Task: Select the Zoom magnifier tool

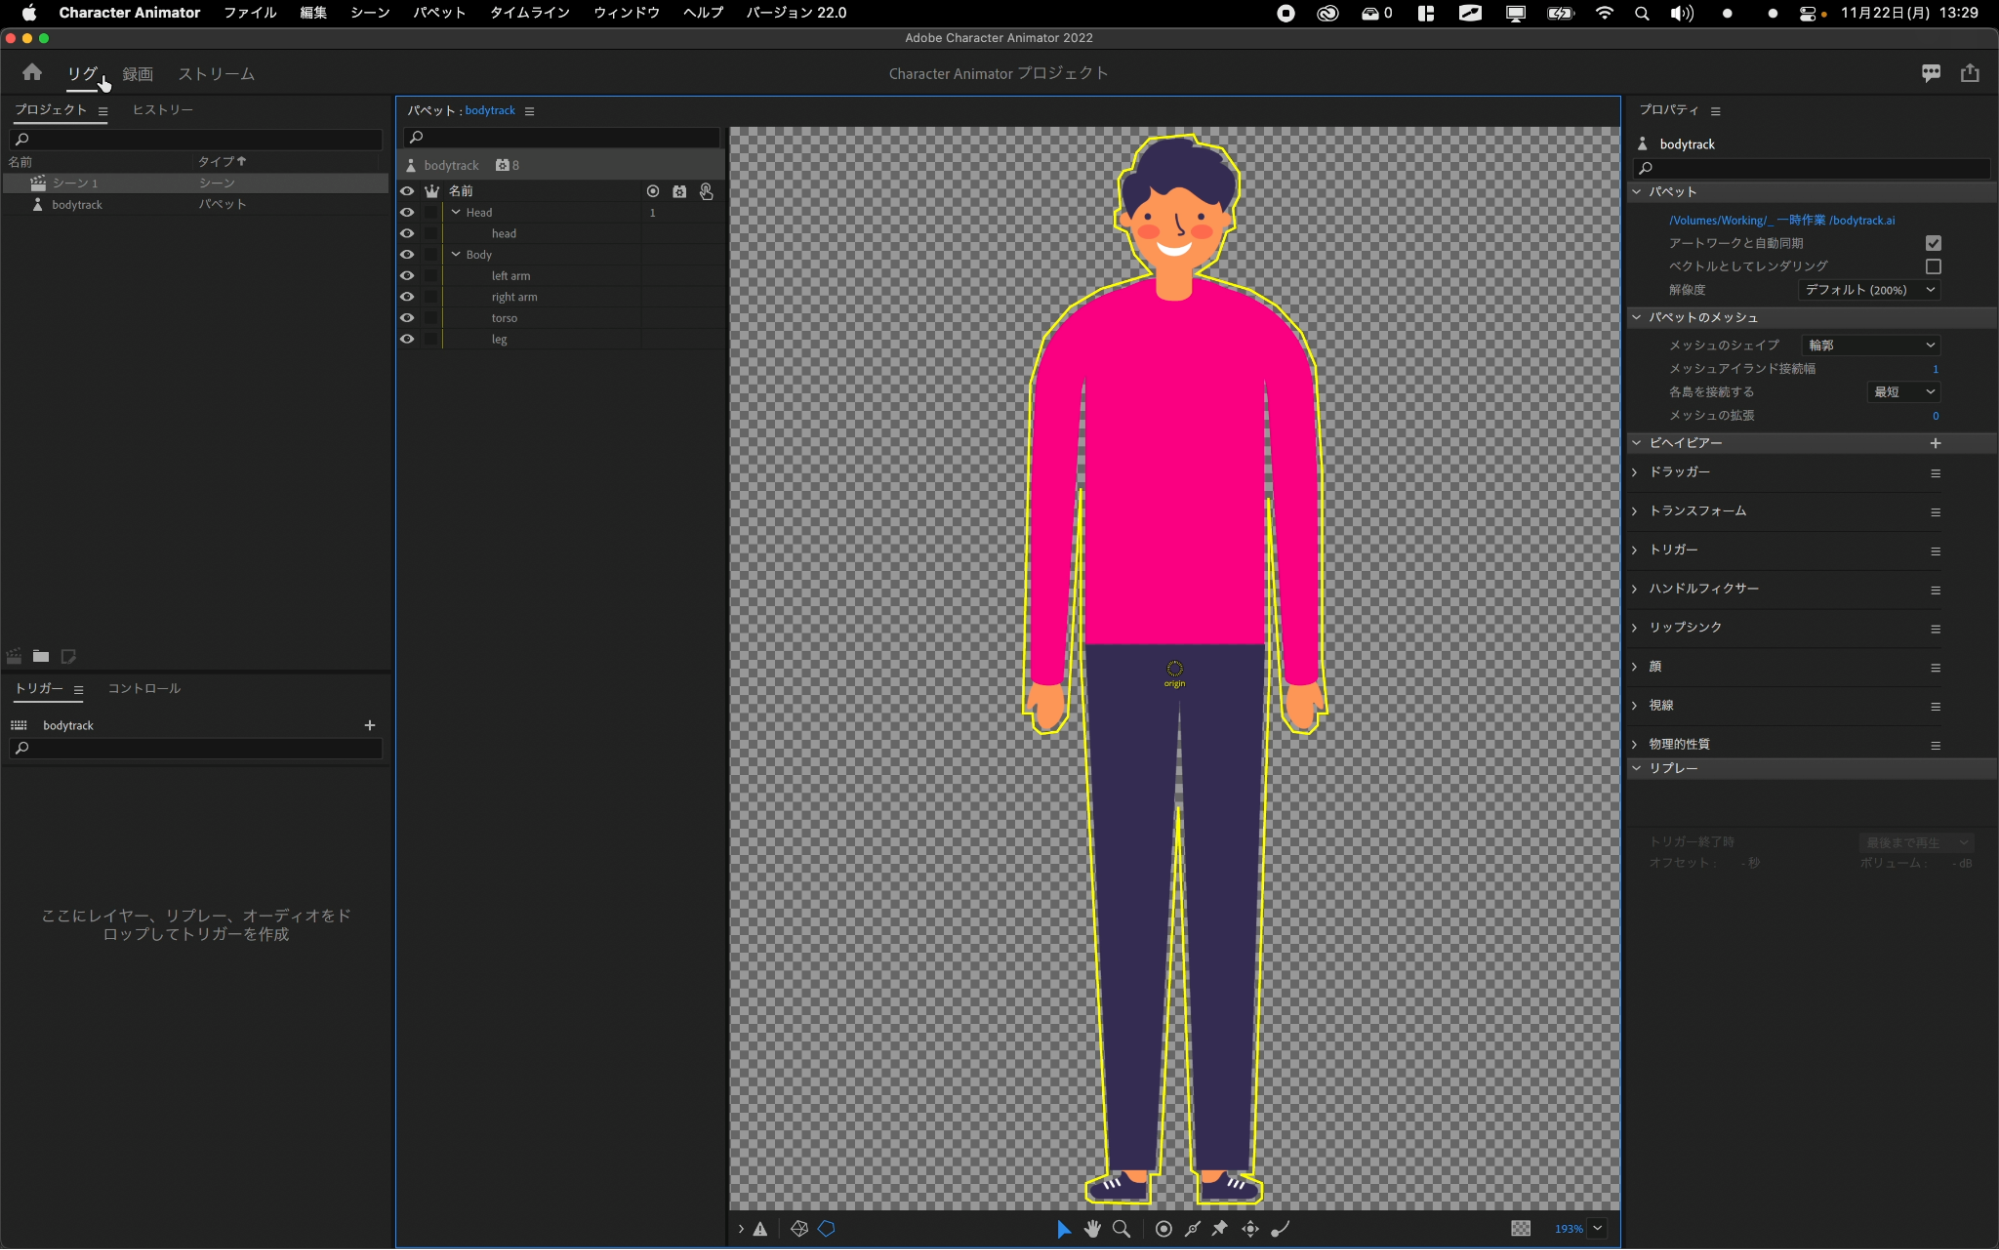Action: click(x=1121, y=1229)
